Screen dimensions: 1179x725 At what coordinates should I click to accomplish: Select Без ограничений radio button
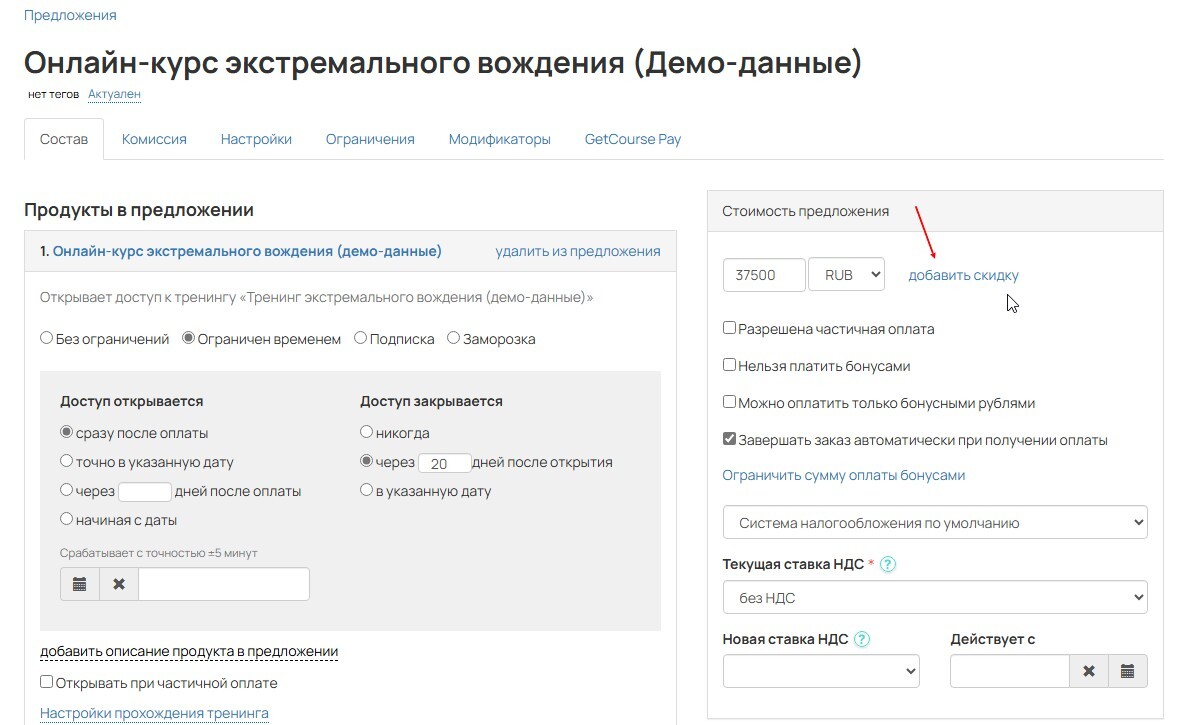tap(47, 338)
